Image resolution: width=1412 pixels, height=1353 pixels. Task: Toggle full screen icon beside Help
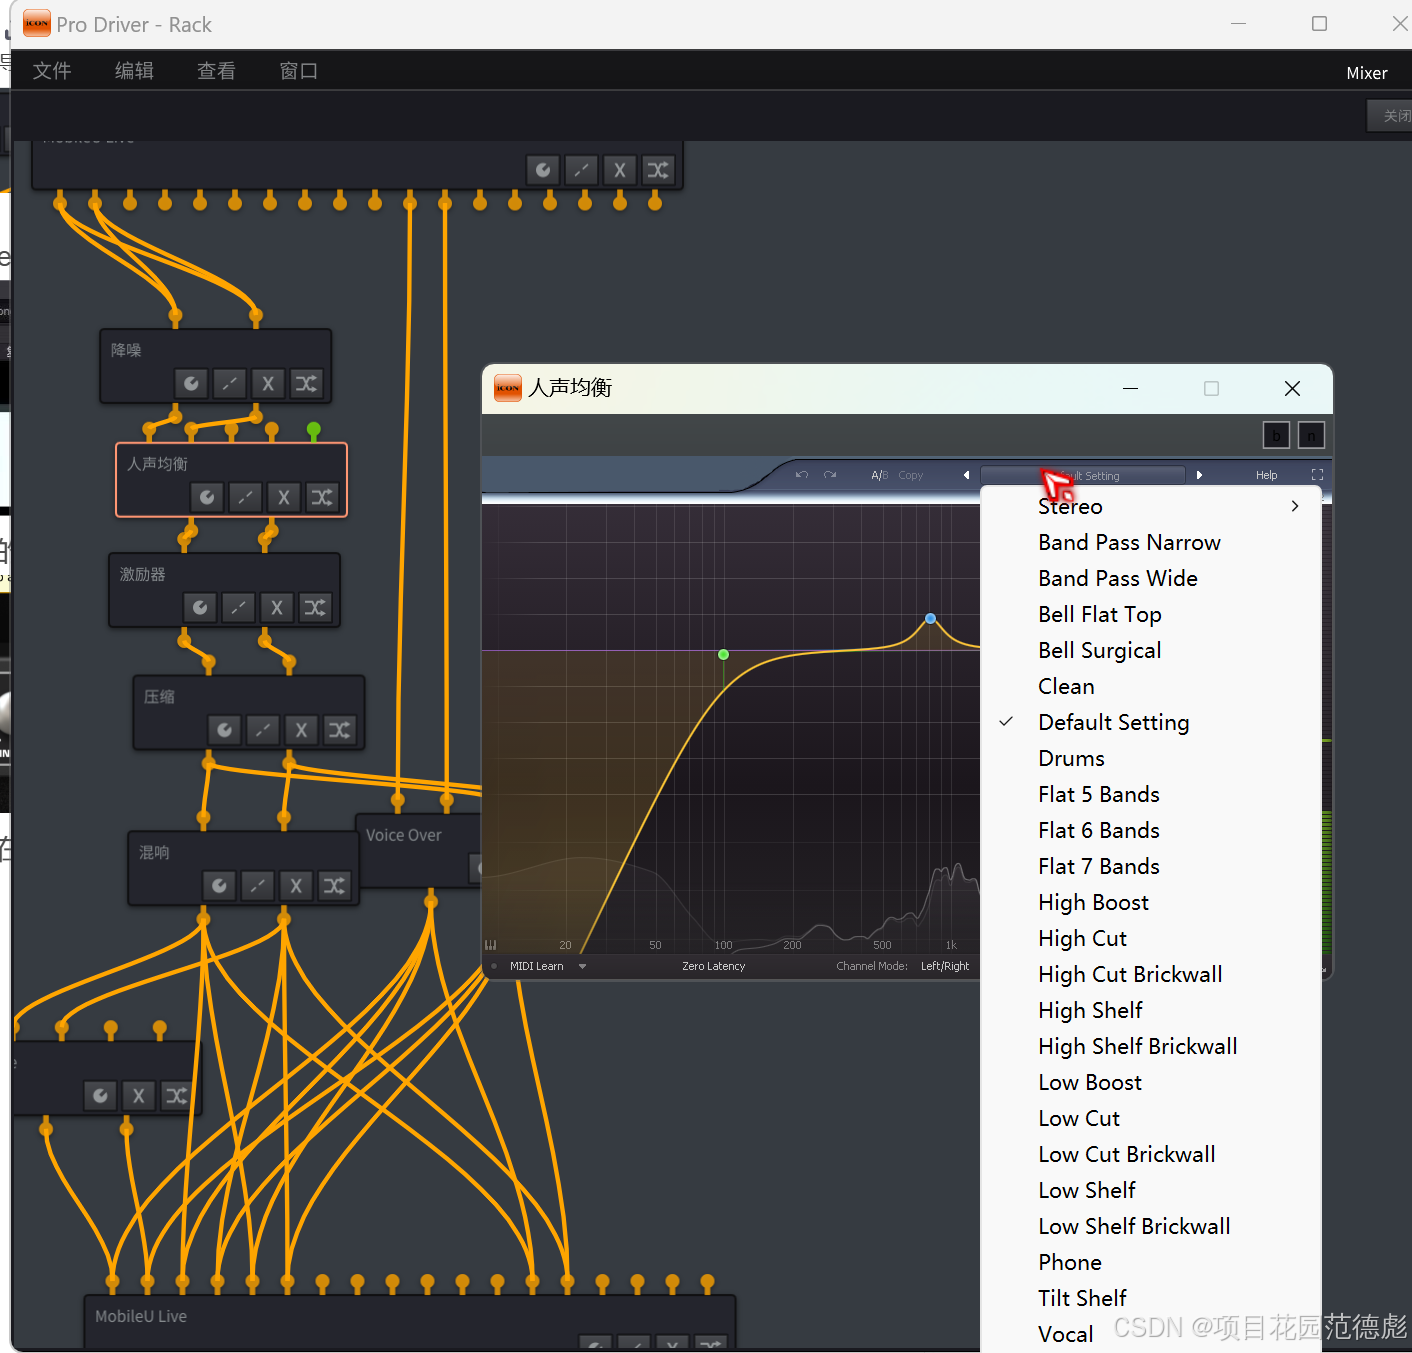click(1317, 475)
